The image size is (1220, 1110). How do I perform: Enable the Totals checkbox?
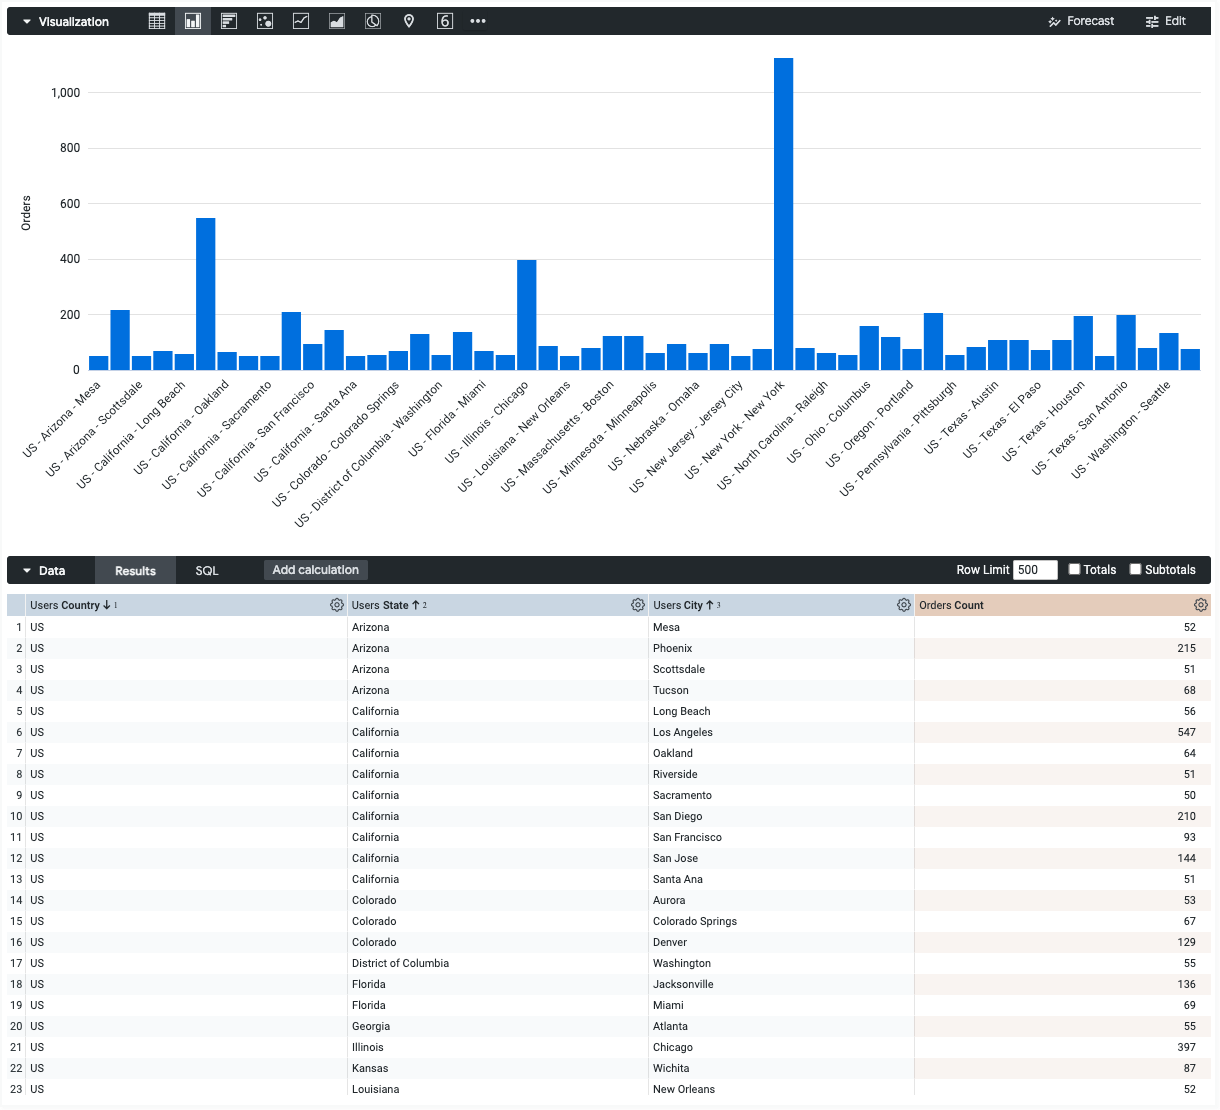pyautogui.click(x=1072, y=569)
